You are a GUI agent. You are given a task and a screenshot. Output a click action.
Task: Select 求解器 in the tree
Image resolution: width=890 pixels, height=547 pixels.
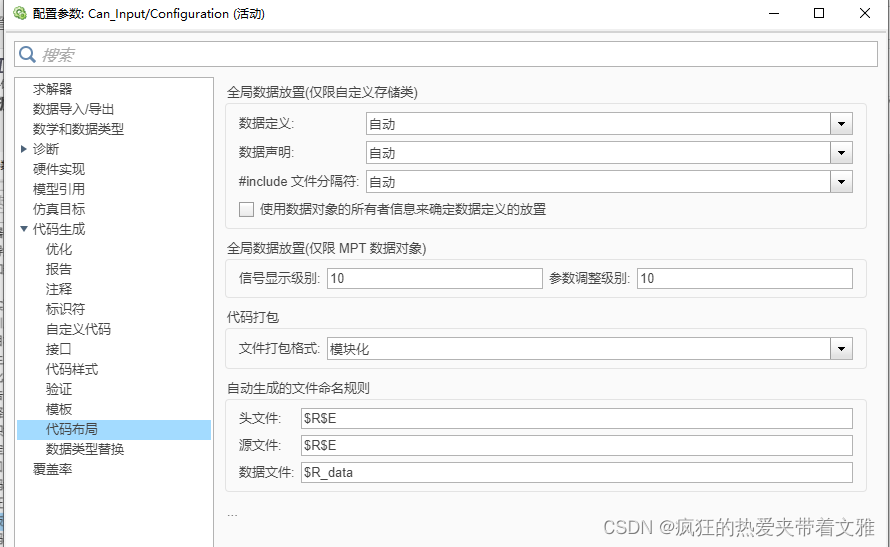(x=52, y=89)
